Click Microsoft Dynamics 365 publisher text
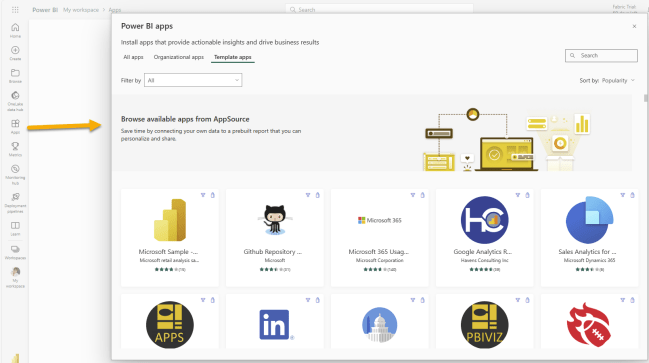Image resolution: width=649 pixels, height=363 pixels. tap(589, 260)
